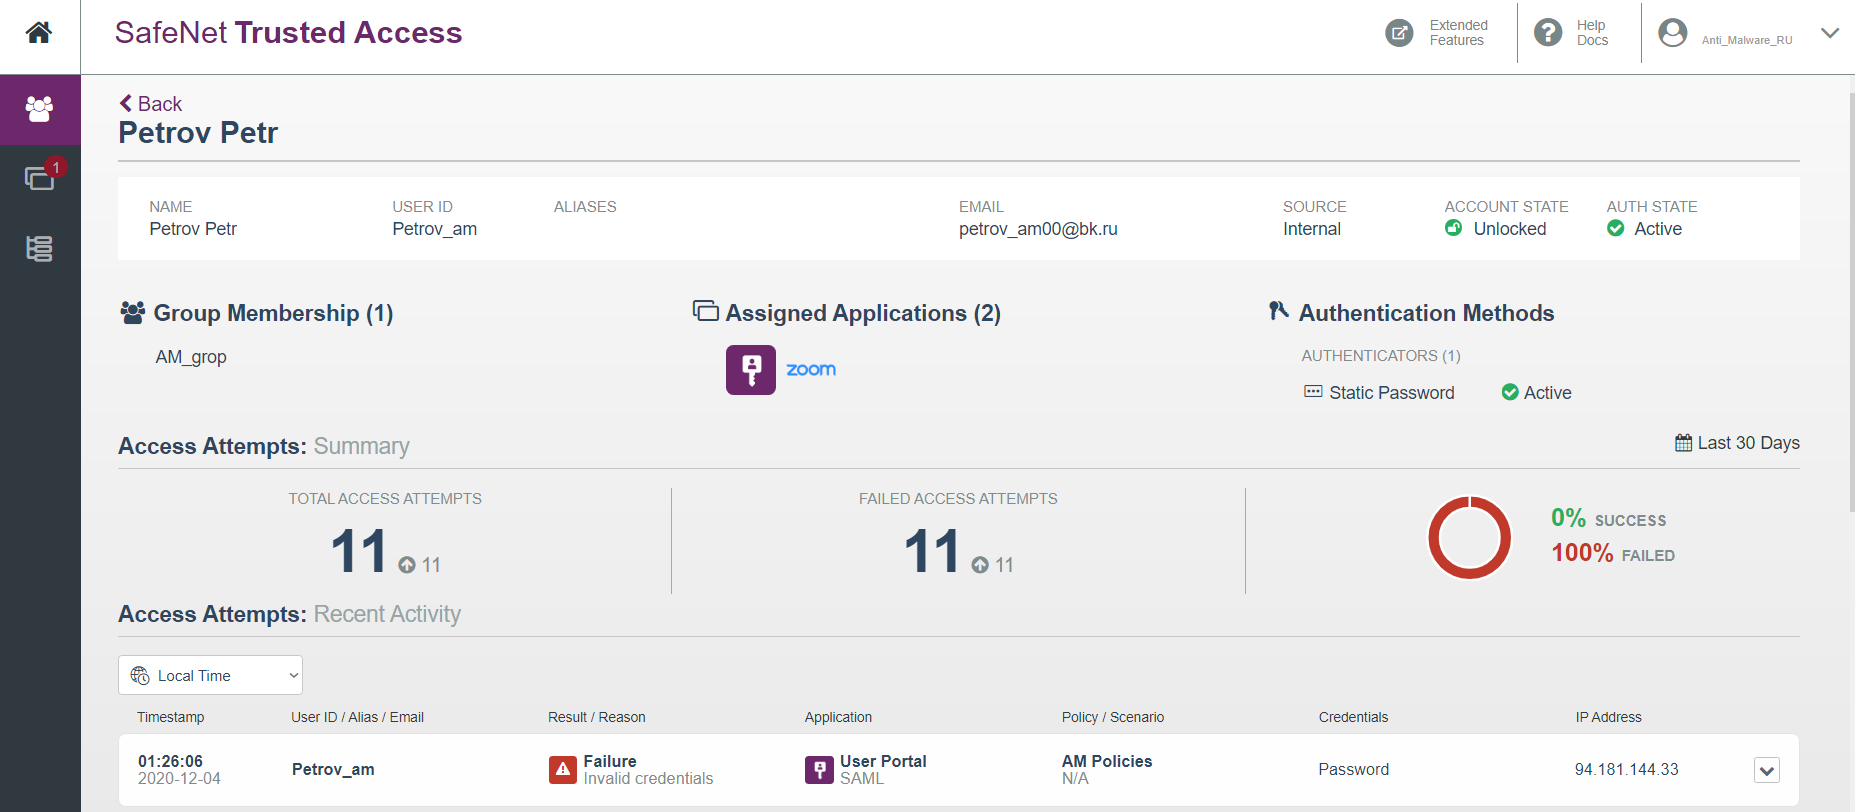
Task: Expand the 01:26:06 access attempt row details
Action: coord(1766,770)
